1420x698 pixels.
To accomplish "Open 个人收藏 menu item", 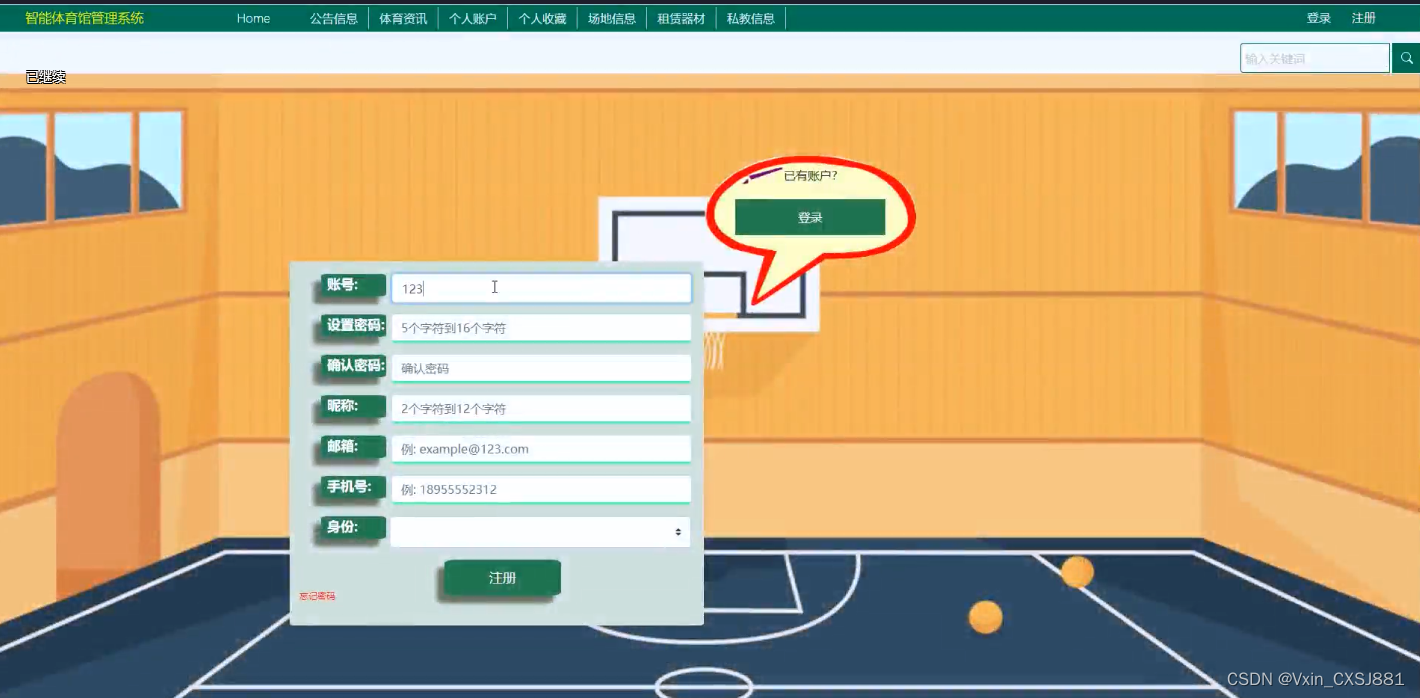I will click(542, 18).
